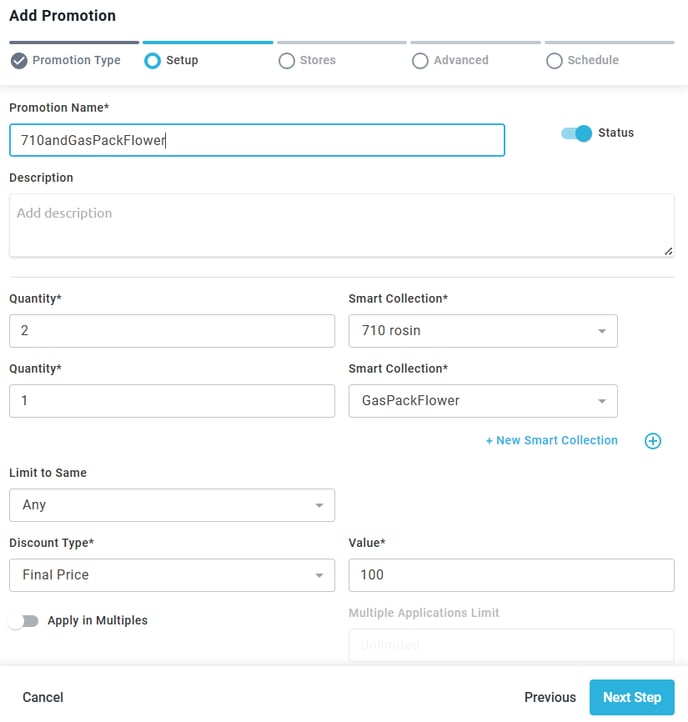Toggle the Status switch off
688x722 pixels.
tap(576, 134)
